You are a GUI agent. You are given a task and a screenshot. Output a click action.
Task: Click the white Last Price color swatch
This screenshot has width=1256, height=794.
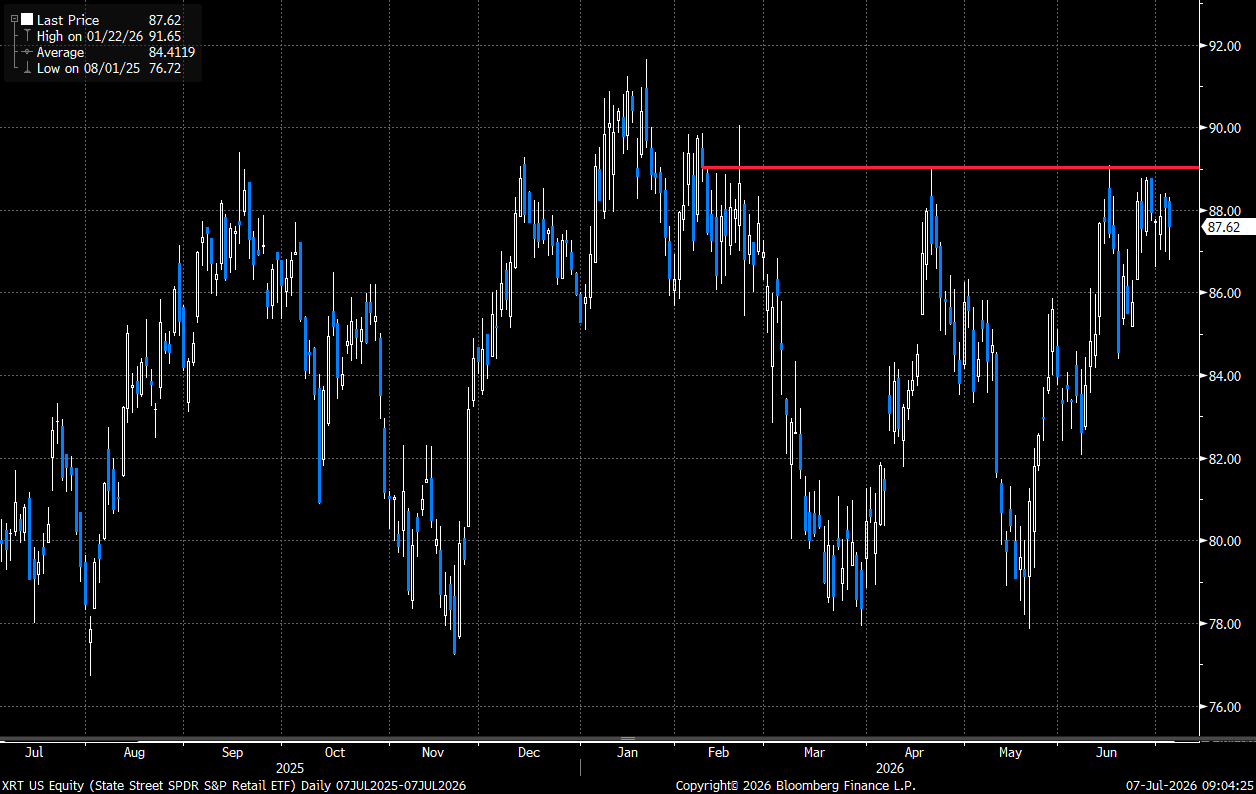point(27,20)
